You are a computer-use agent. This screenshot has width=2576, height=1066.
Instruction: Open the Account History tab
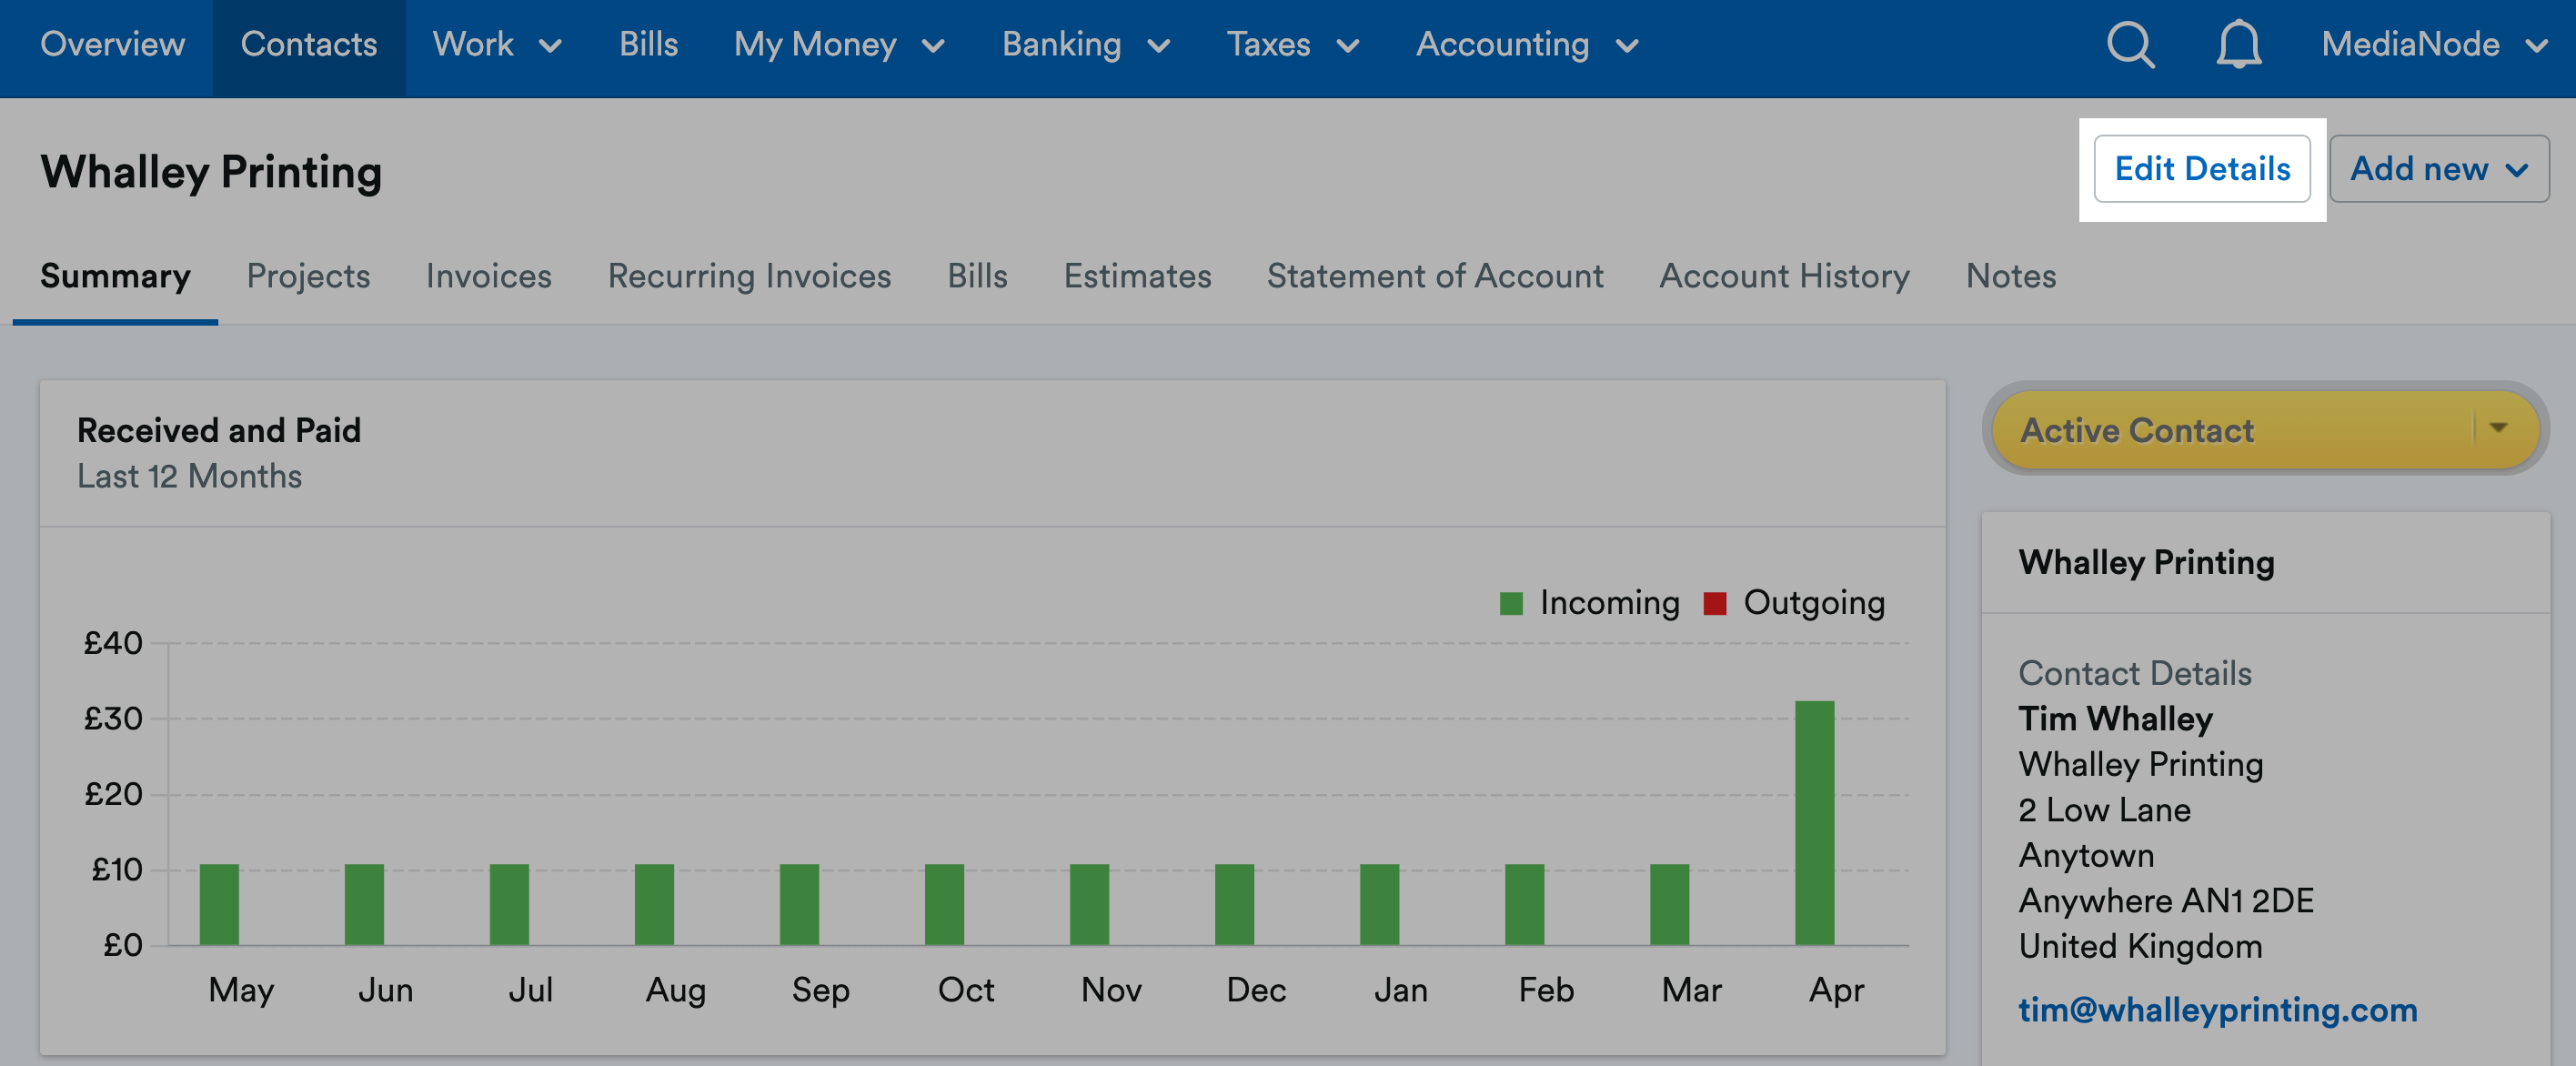1784,276
